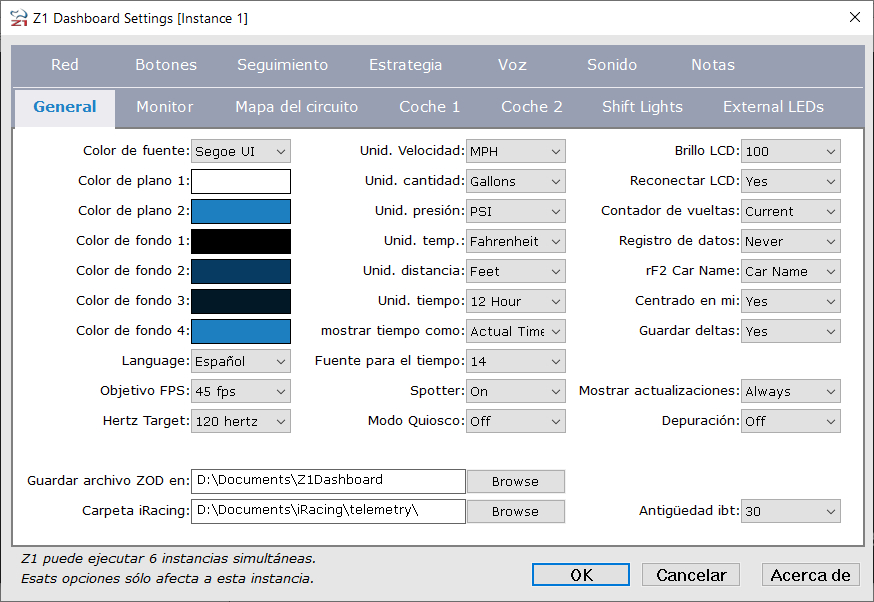This screenshot has width=874, height=602.
Task: Open the Acerca de dialog
Action: pyautogui.click(x=810, y=574)
